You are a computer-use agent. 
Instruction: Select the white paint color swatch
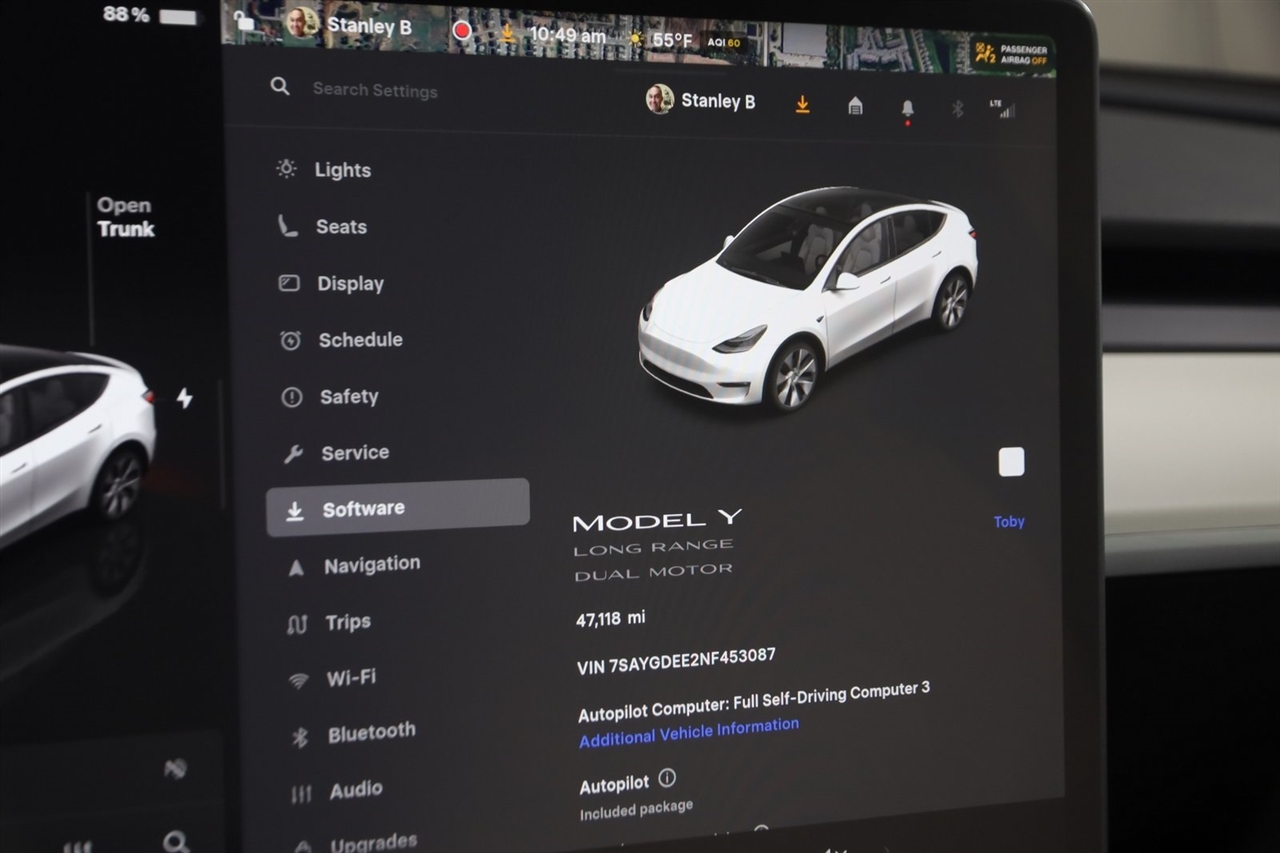click(1011, 462)
